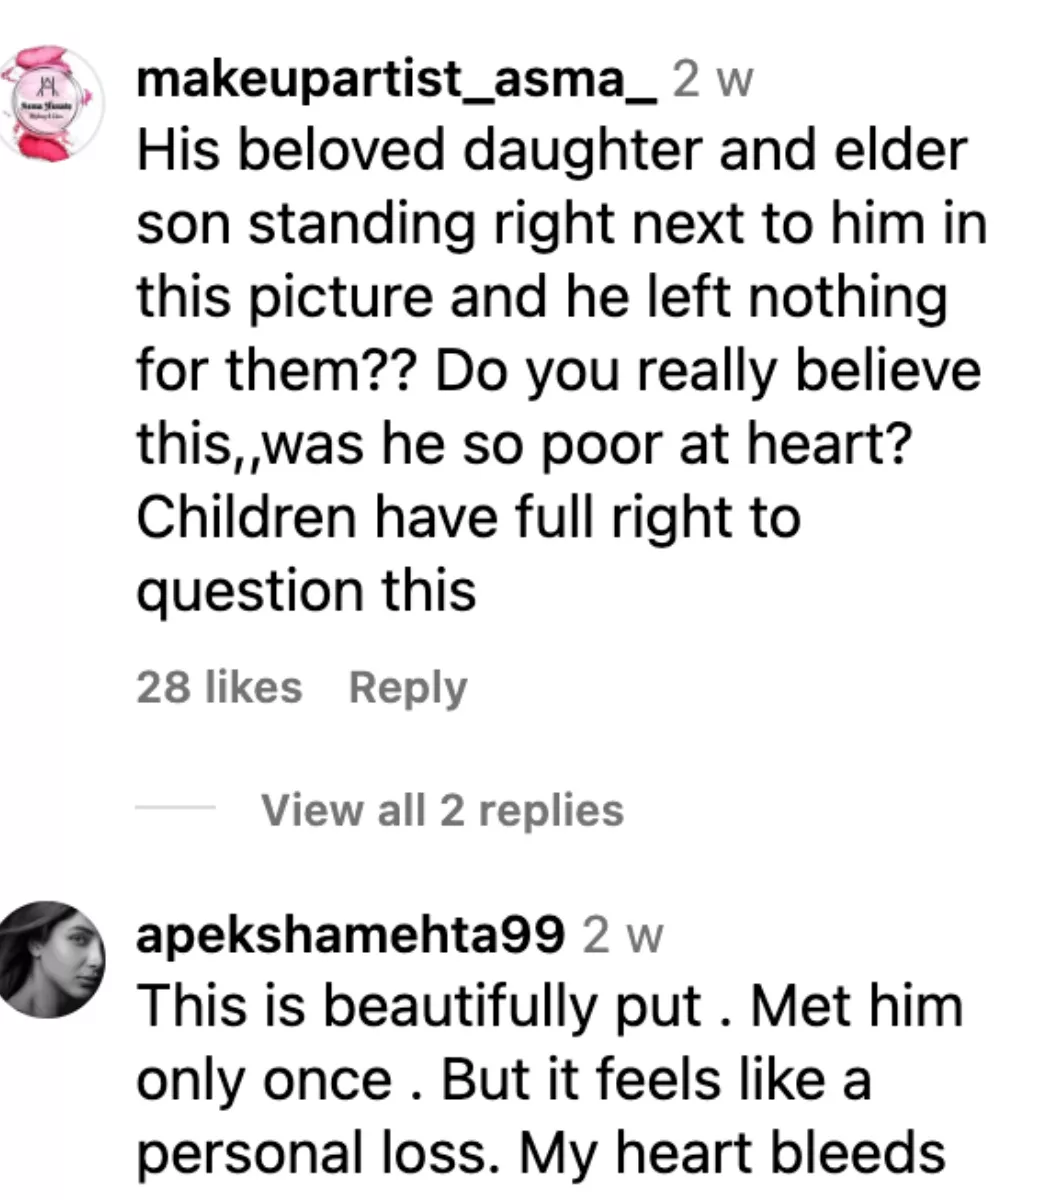The image size is (1041, 1200).
Task: Click the "for them?? Do you really believe" line
Action: tap(559, 371)
